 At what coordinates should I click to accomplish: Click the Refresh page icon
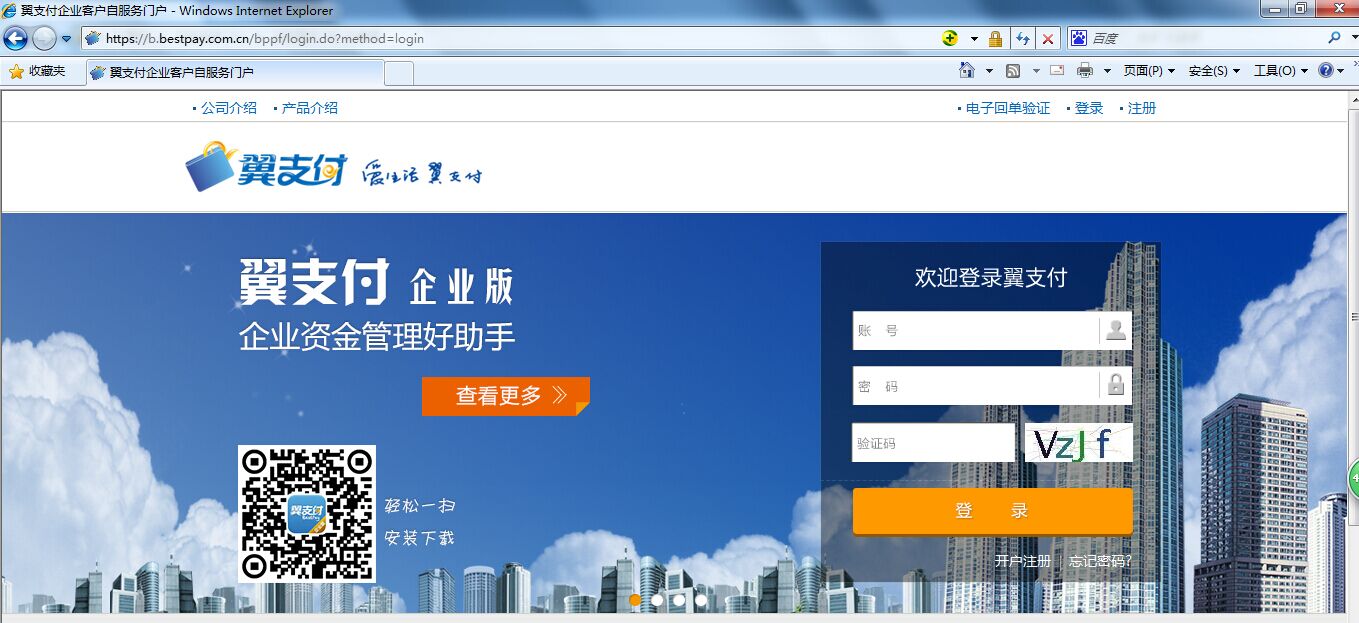pos(1022,39)
